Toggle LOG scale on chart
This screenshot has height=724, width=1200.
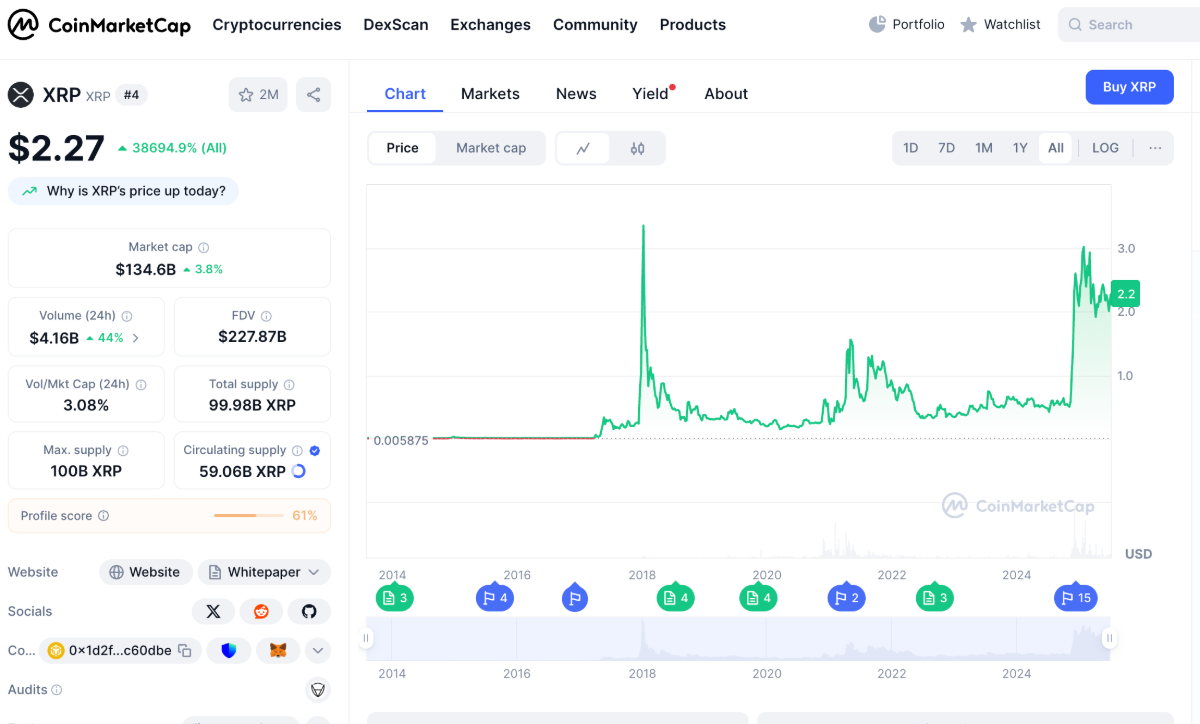tap(1105, 148)
